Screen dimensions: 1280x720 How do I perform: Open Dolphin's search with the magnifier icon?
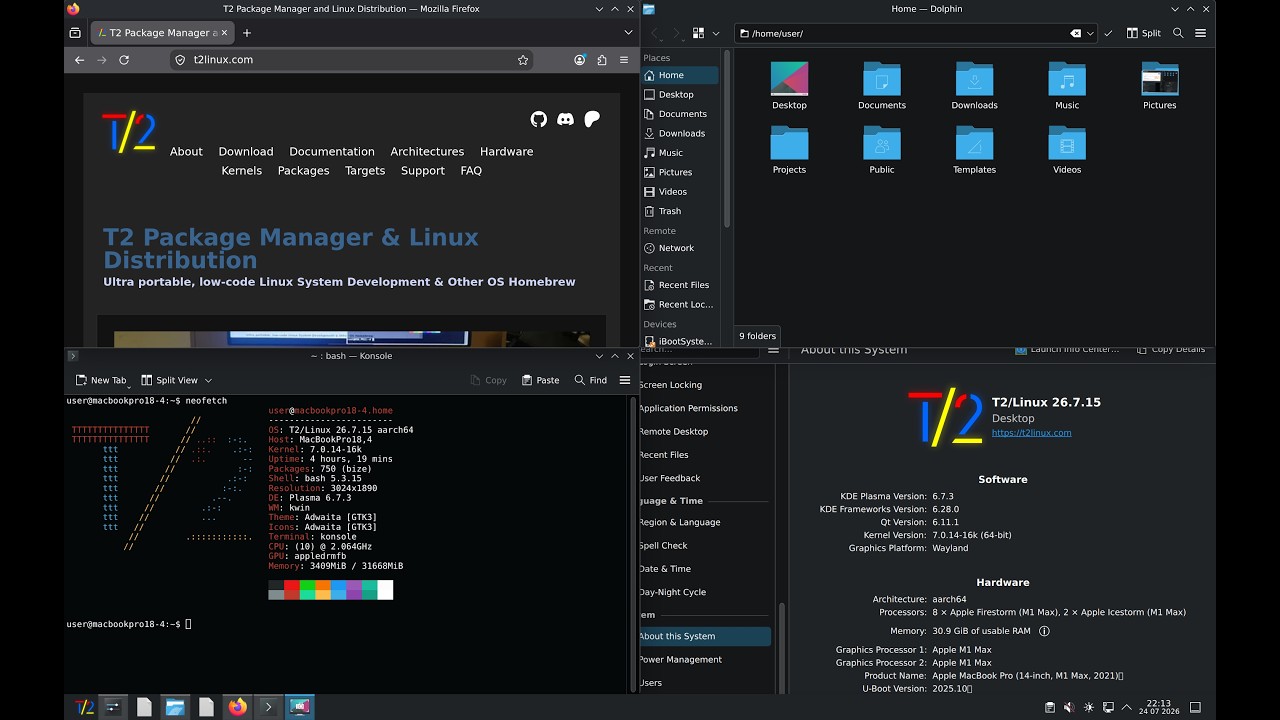pos(1178,33)
